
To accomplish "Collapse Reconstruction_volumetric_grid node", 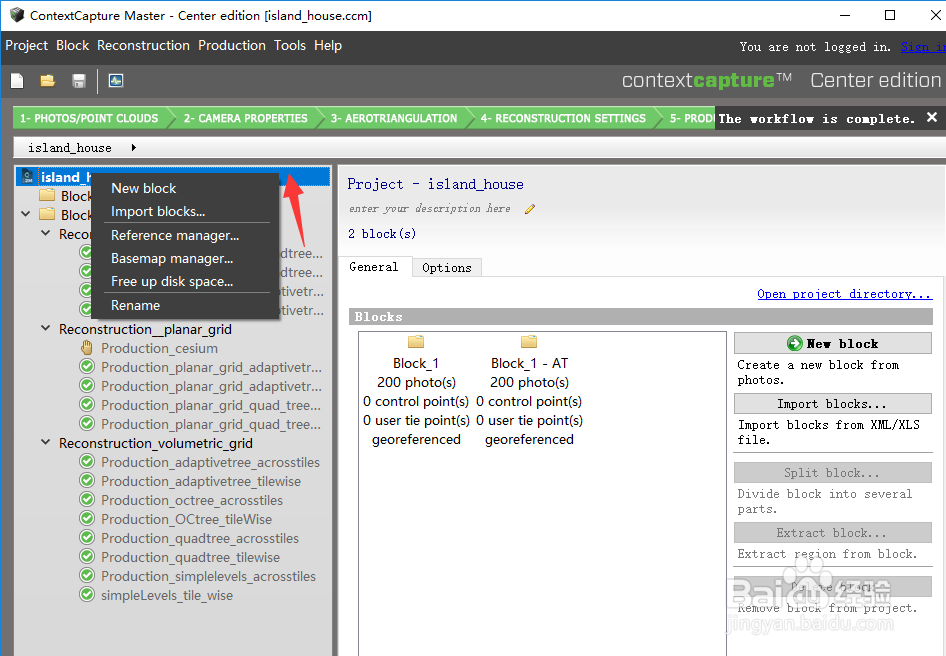I will click(x=45, y=442).
